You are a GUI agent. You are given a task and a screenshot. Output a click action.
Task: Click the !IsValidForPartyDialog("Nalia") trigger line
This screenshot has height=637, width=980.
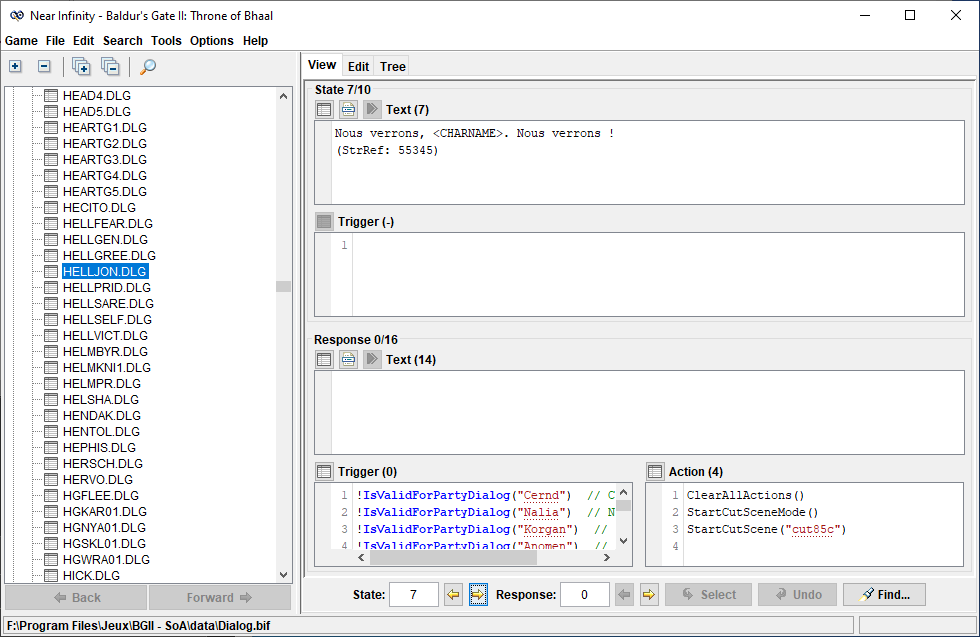coord(464,513)
